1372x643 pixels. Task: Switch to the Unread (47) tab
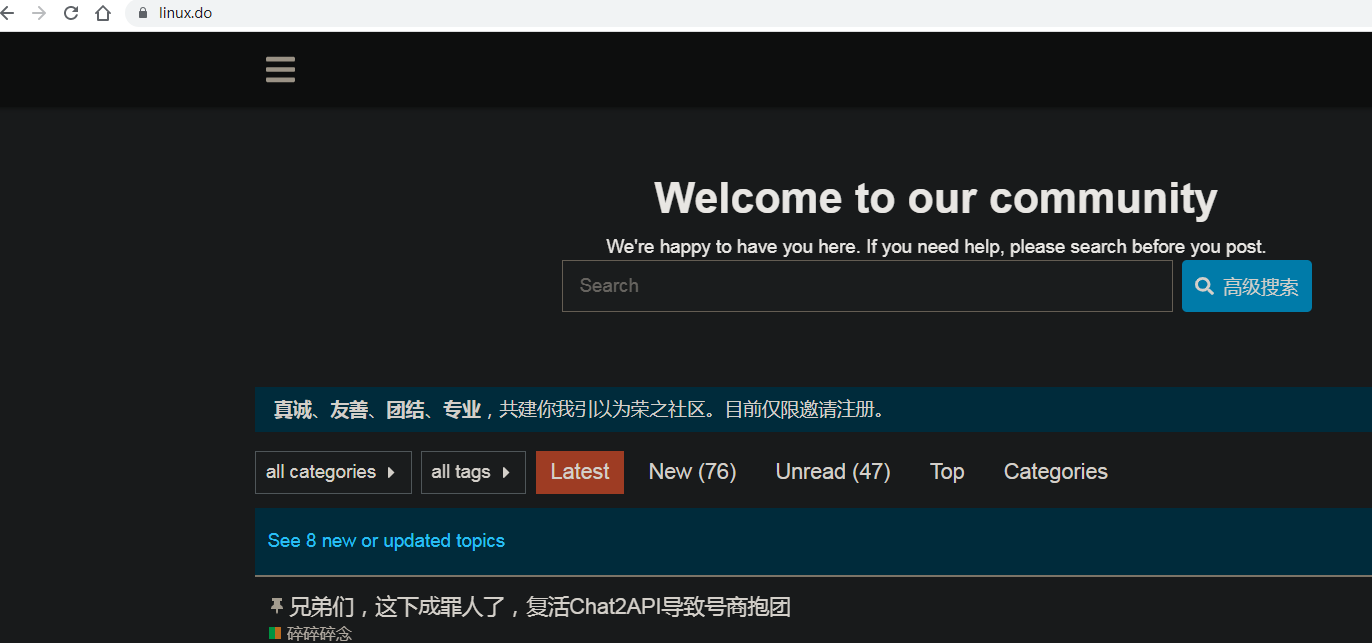tap(833, 472)
